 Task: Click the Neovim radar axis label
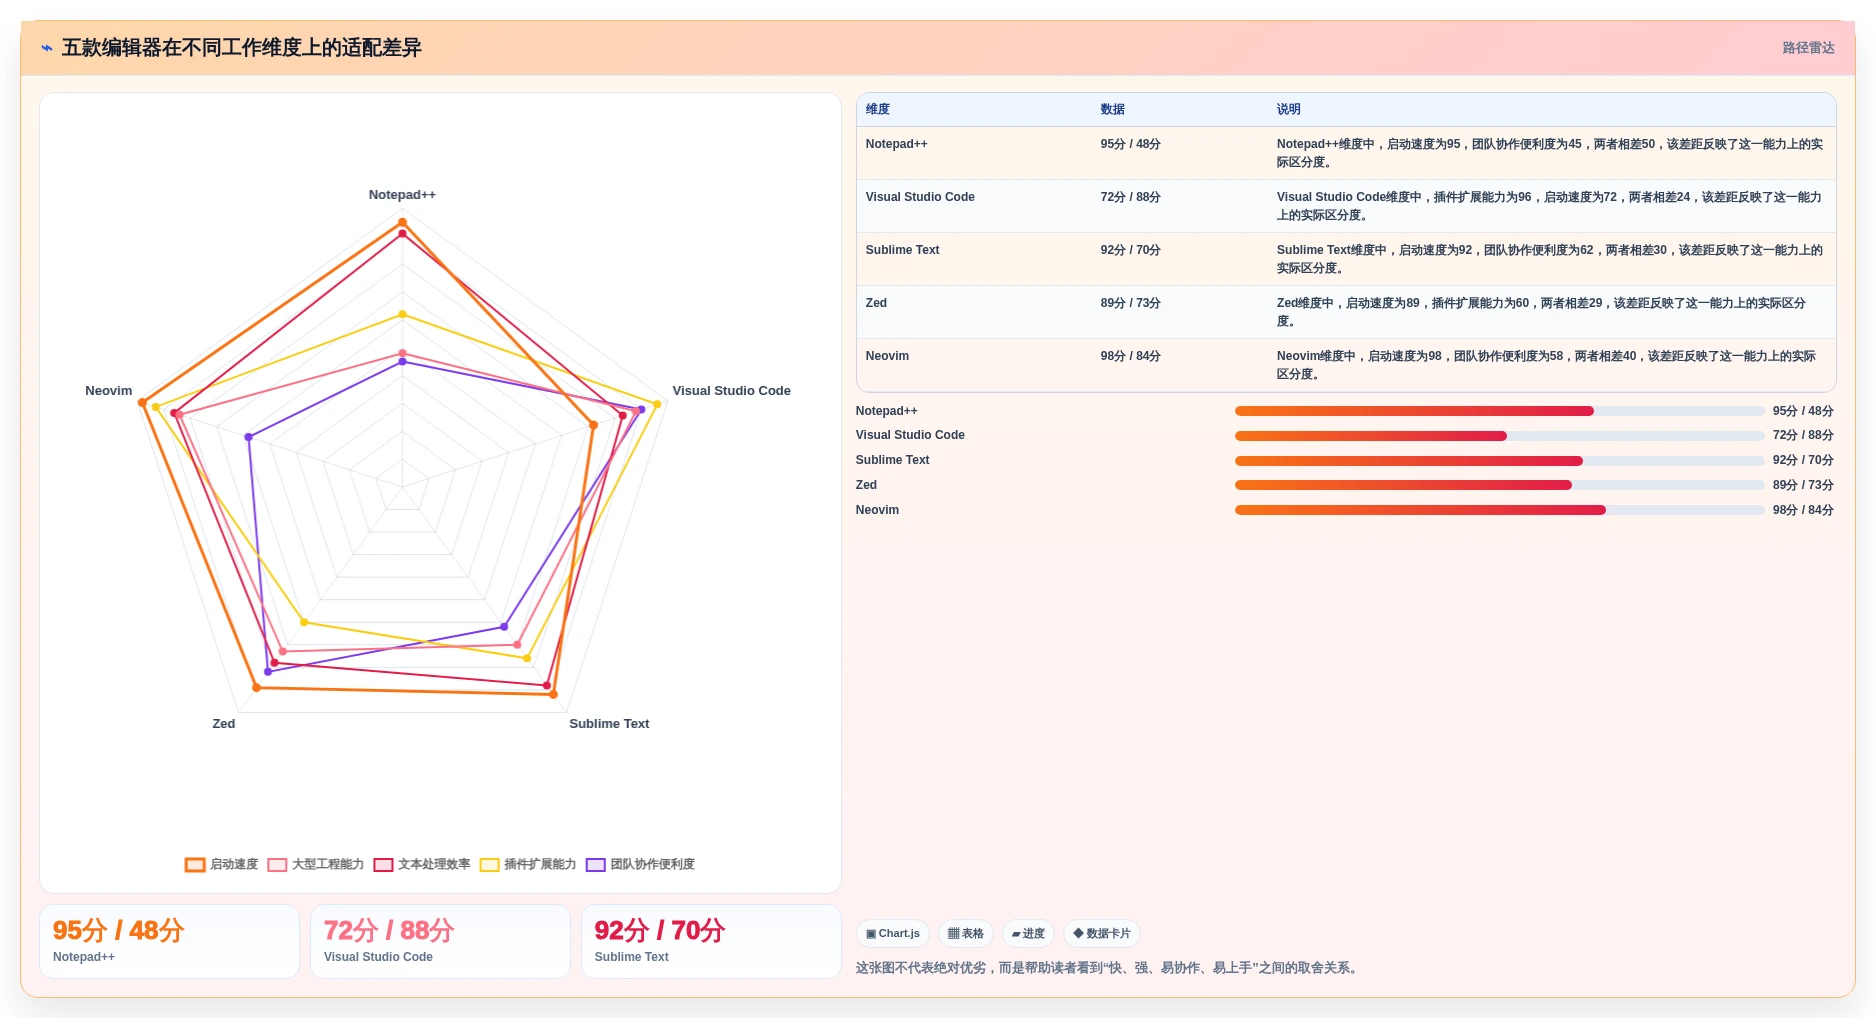click(x=109, y=391)
